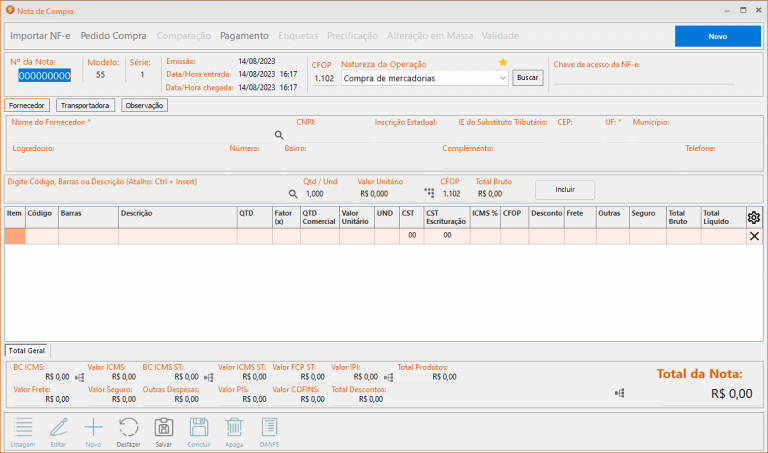Viewport: 768px width, 453px height.
Task: Click the ICMS % column header
Action: [x=485, y=217]
